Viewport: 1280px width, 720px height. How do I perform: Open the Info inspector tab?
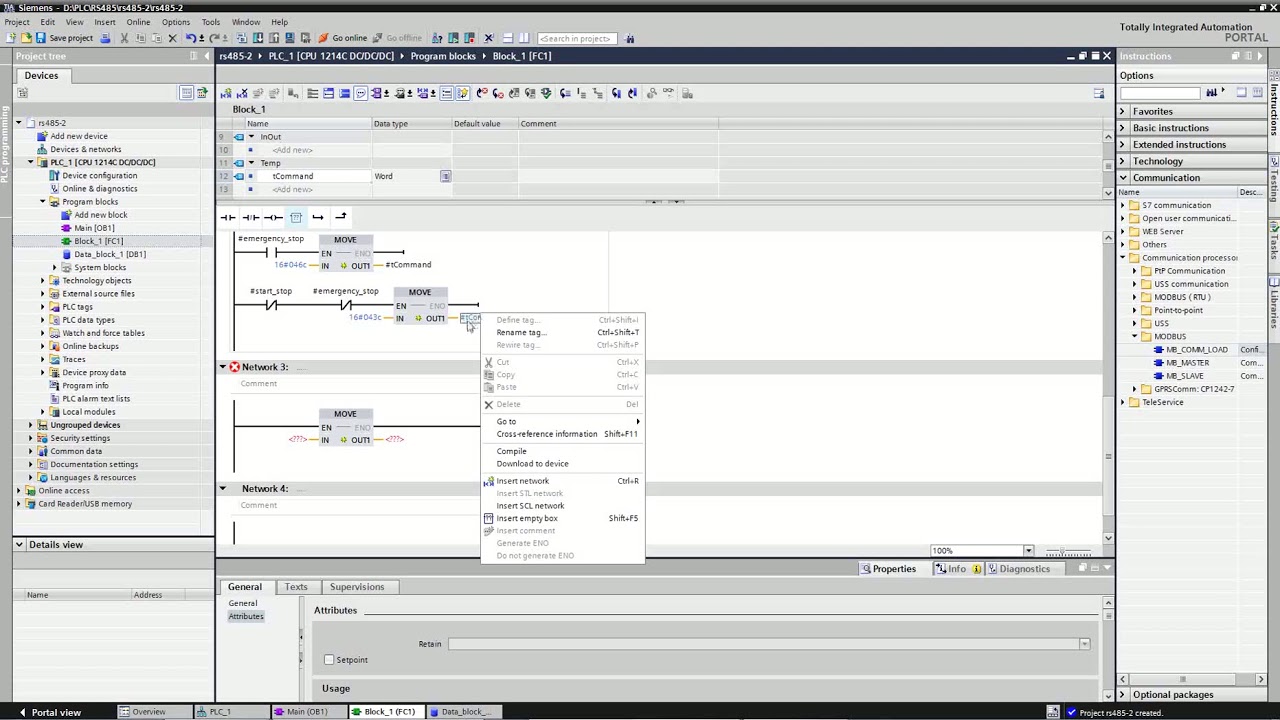[x=957, y=569]
